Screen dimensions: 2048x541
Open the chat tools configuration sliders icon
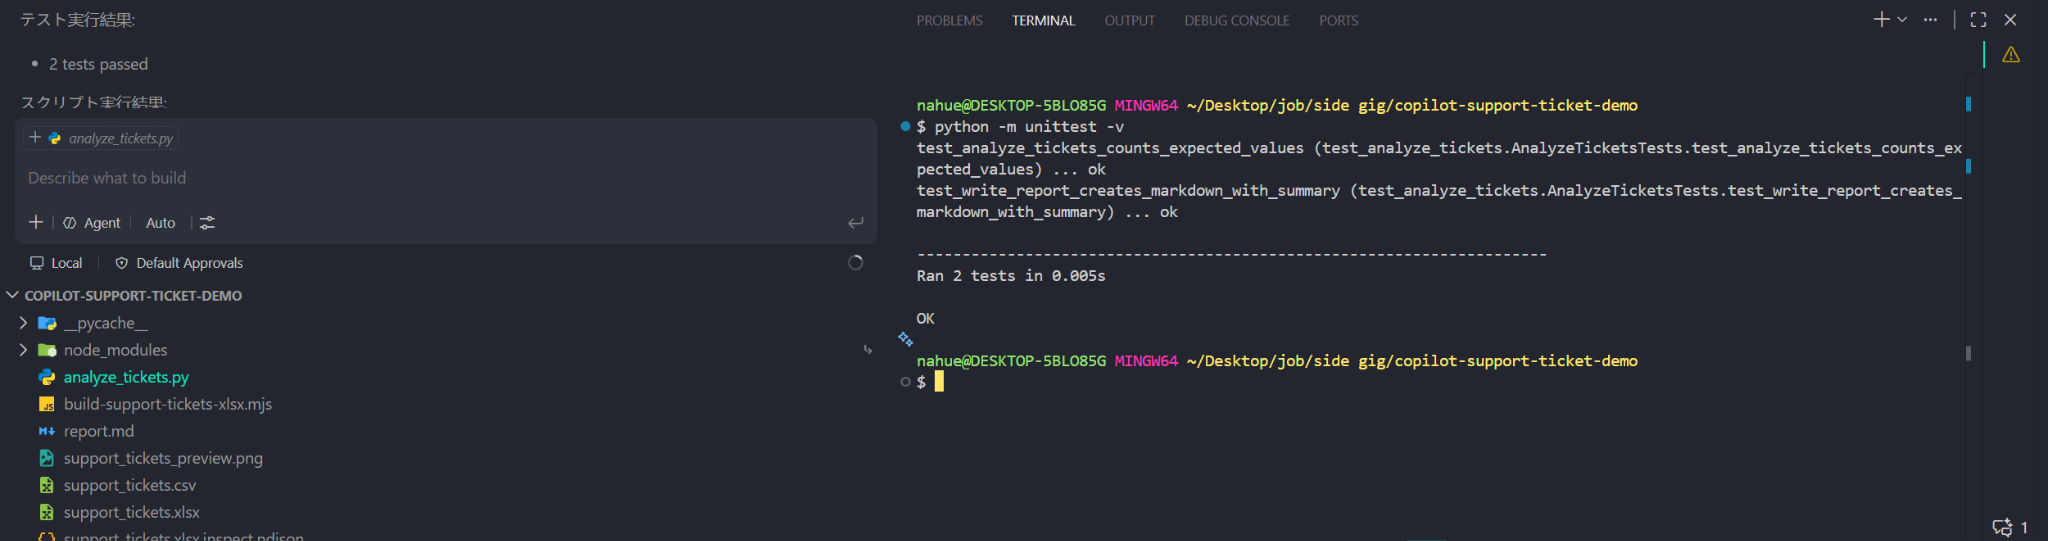pos(207,223)
